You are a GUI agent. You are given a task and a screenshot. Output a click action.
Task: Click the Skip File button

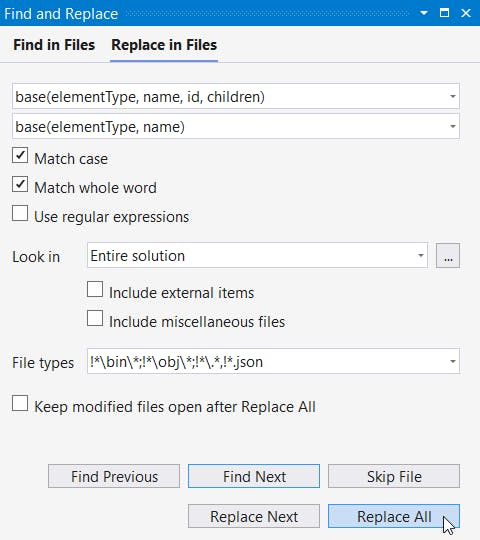click(x=394, y=476)
